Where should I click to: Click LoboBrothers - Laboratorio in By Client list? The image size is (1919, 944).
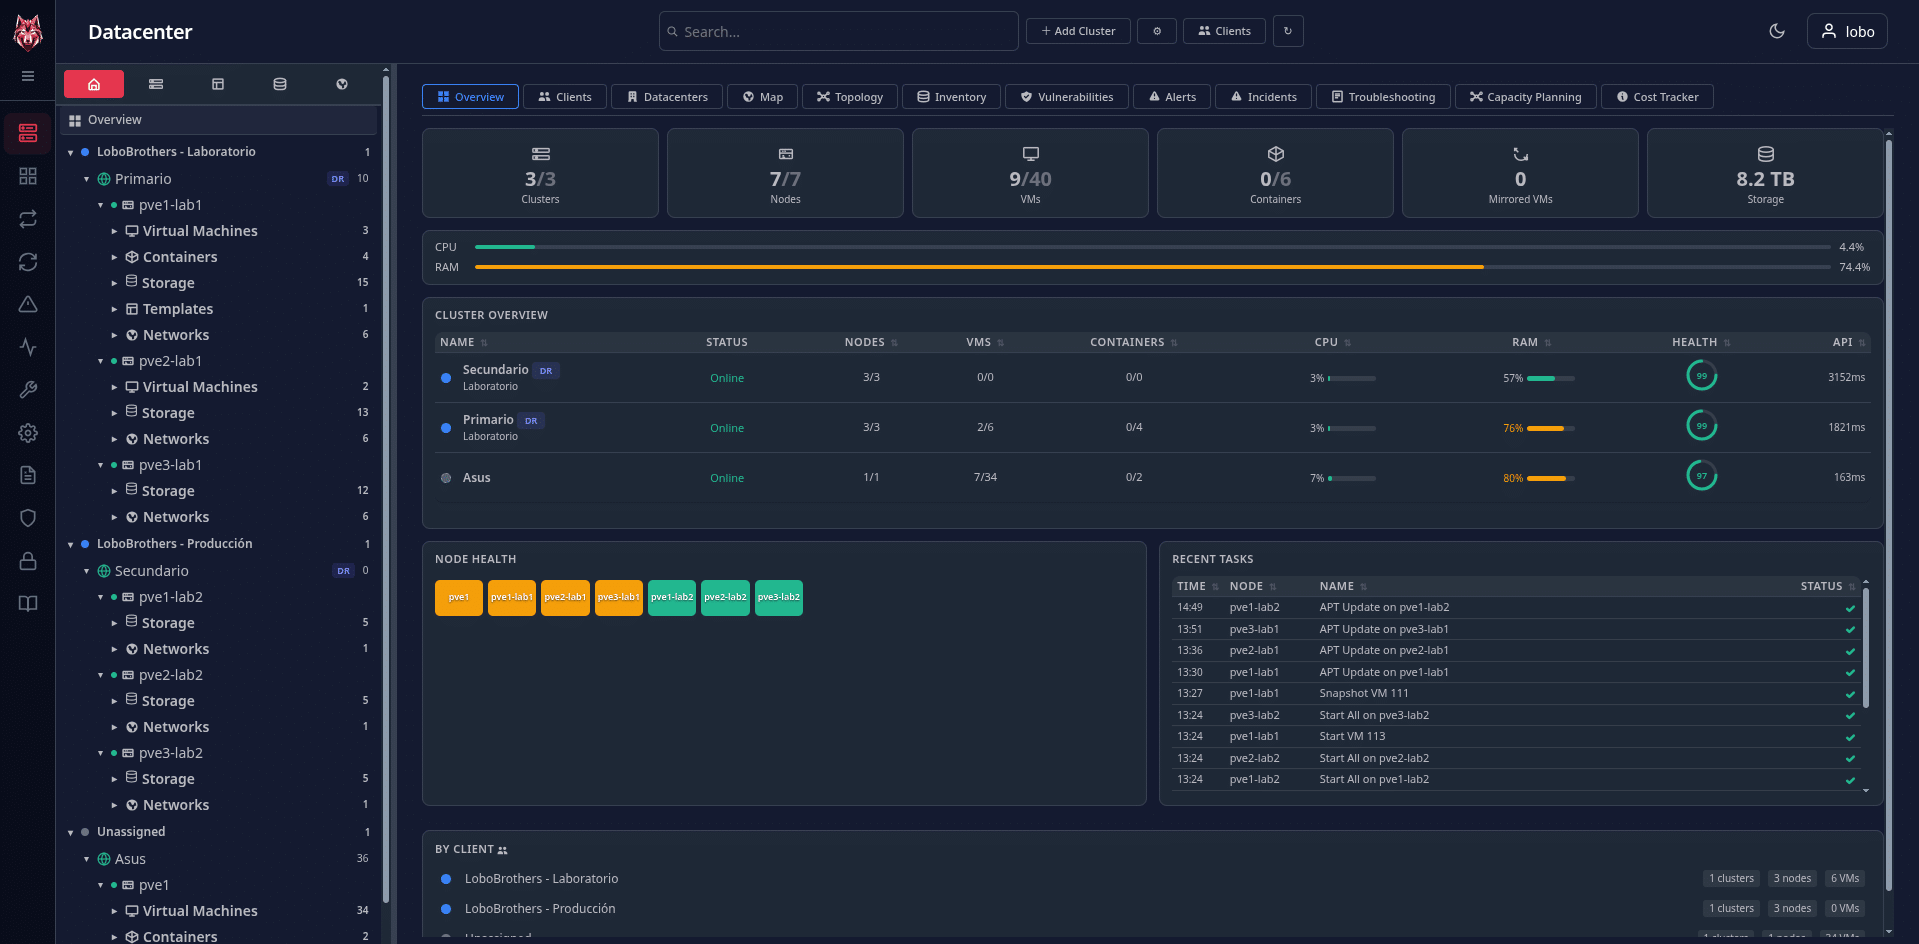coord(541,879)
